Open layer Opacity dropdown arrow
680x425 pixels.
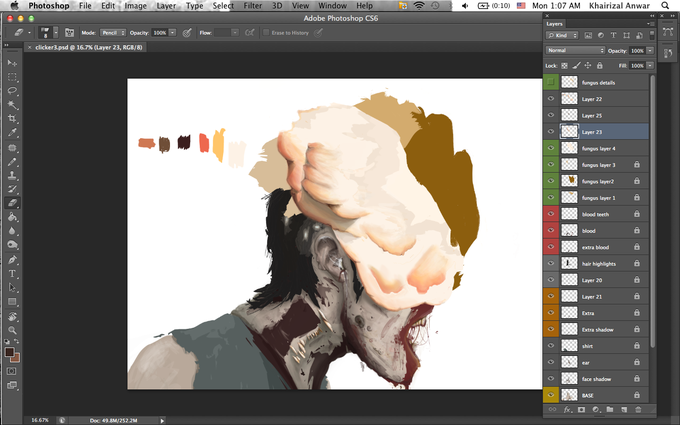coord(650,51)
